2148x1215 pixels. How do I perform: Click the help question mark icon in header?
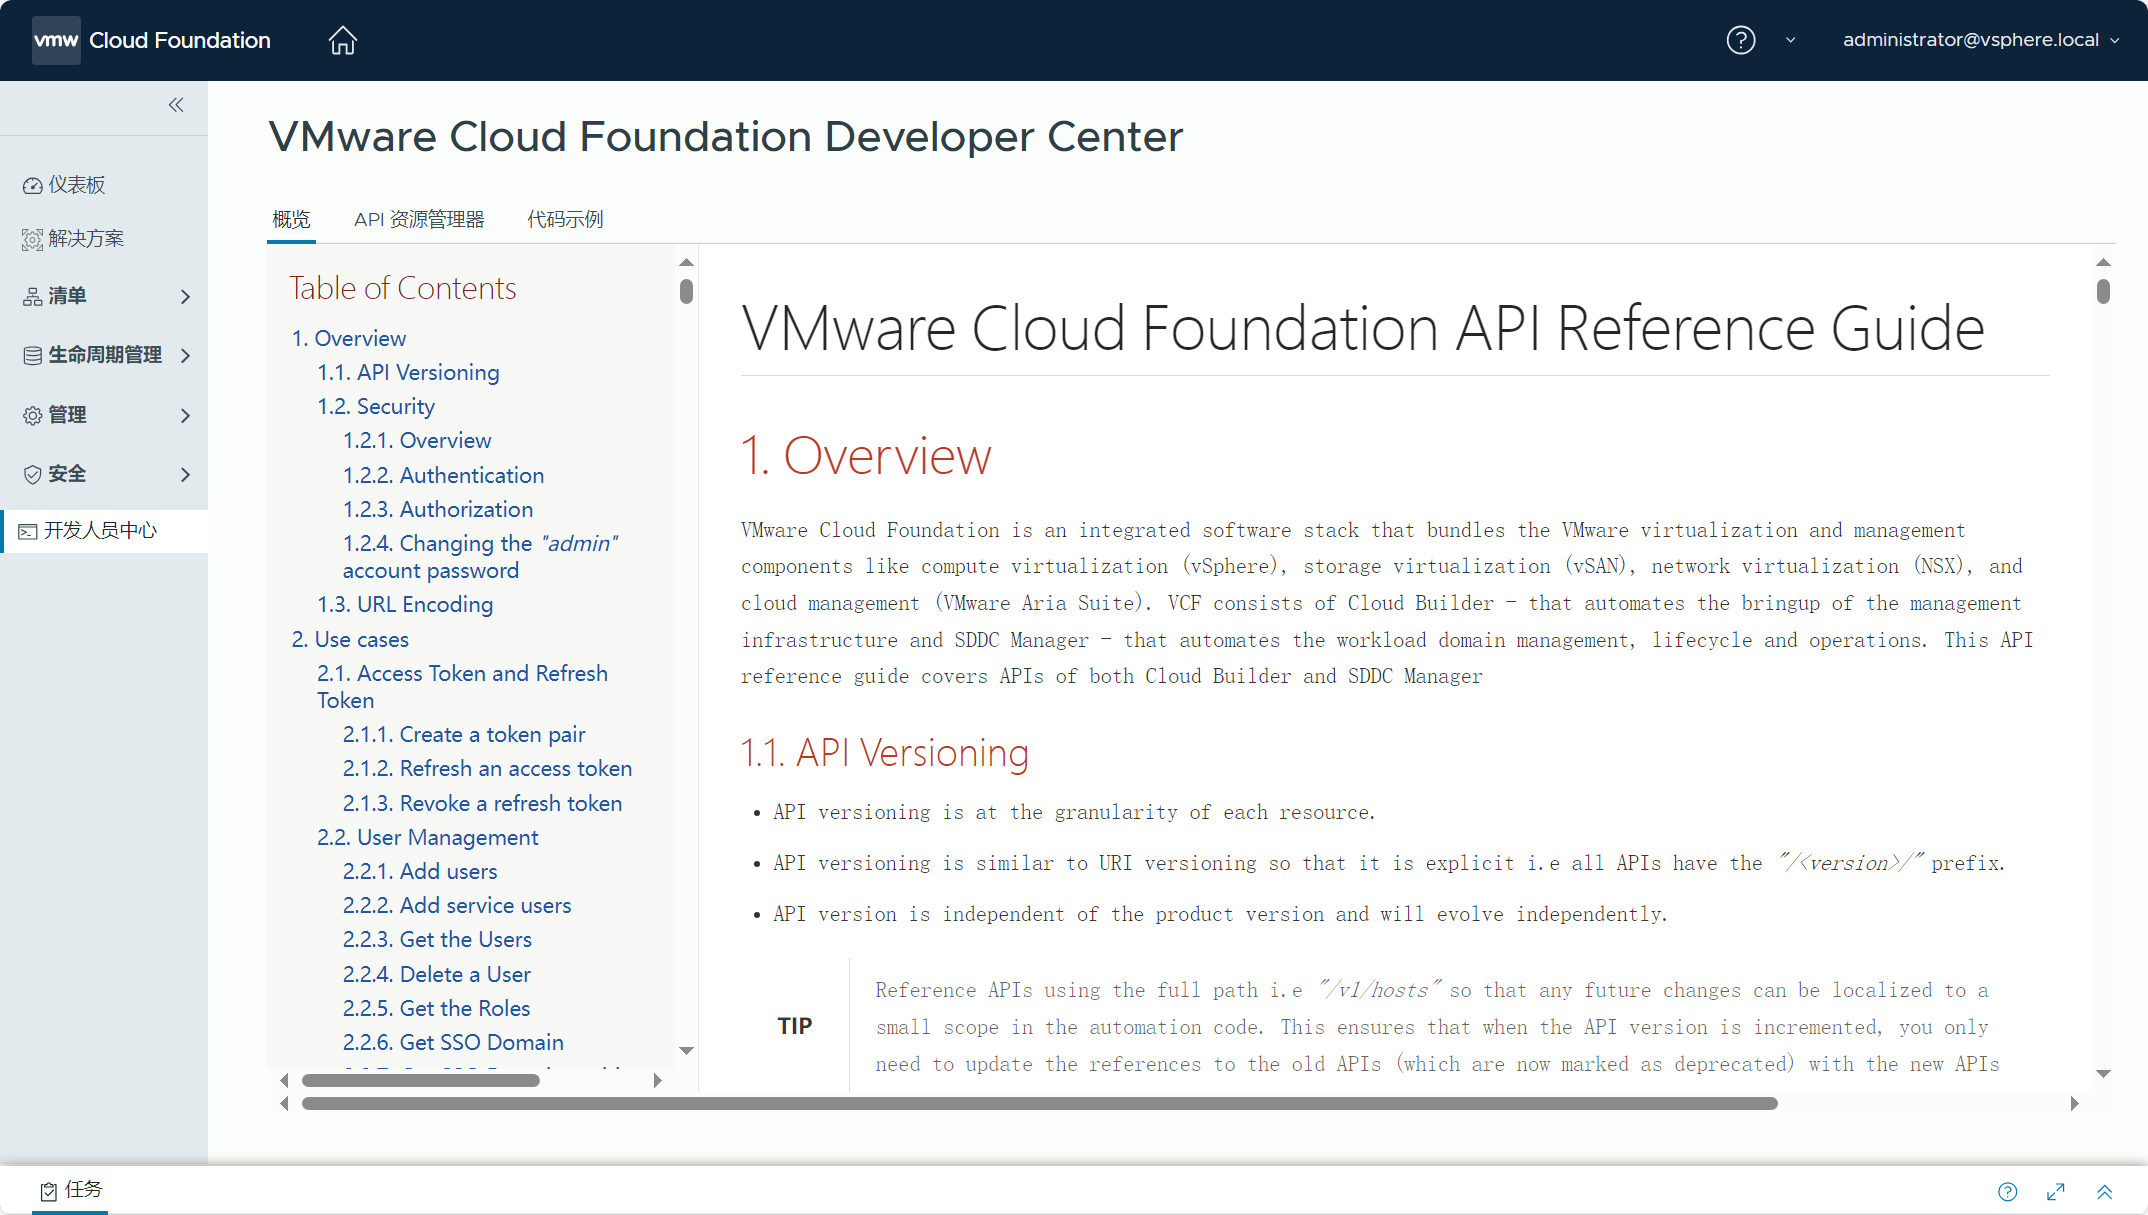(1740, 40)
